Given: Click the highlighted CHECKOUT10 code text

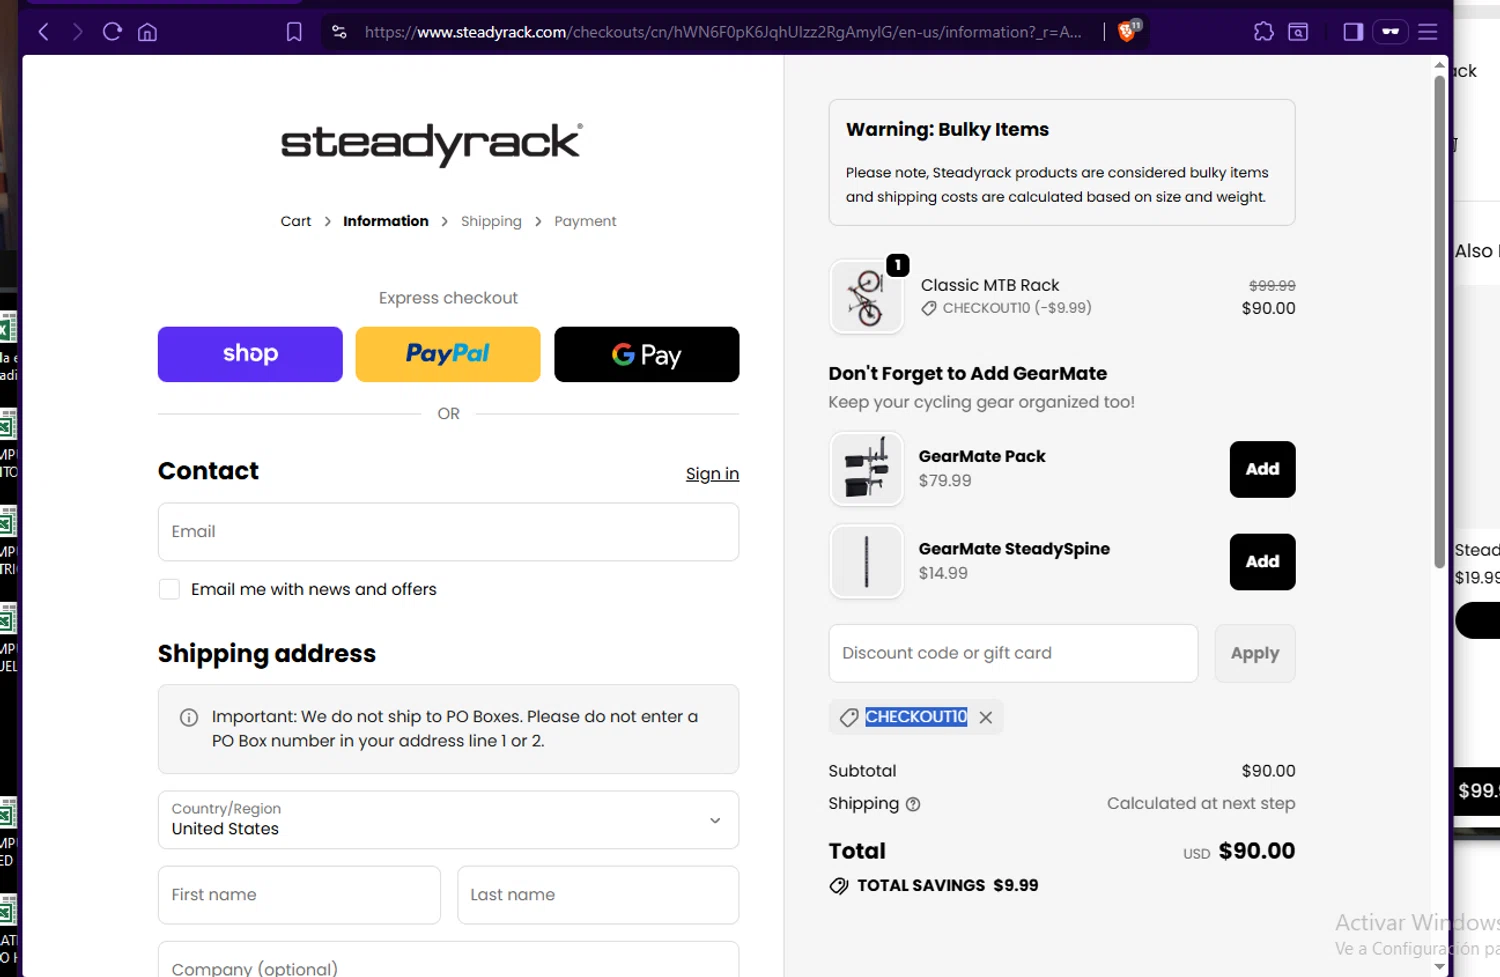Looking at the screenshot, I should (x=916, y=717).
